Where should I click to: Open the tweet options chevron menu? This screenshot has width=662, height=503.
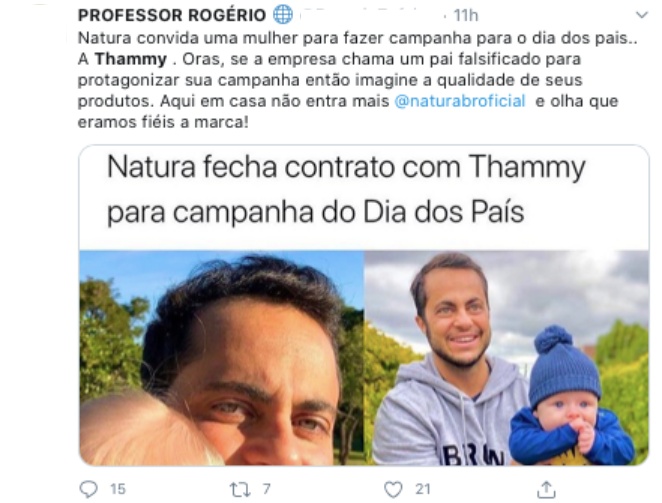pyautogui.click(x=641, y=15)
